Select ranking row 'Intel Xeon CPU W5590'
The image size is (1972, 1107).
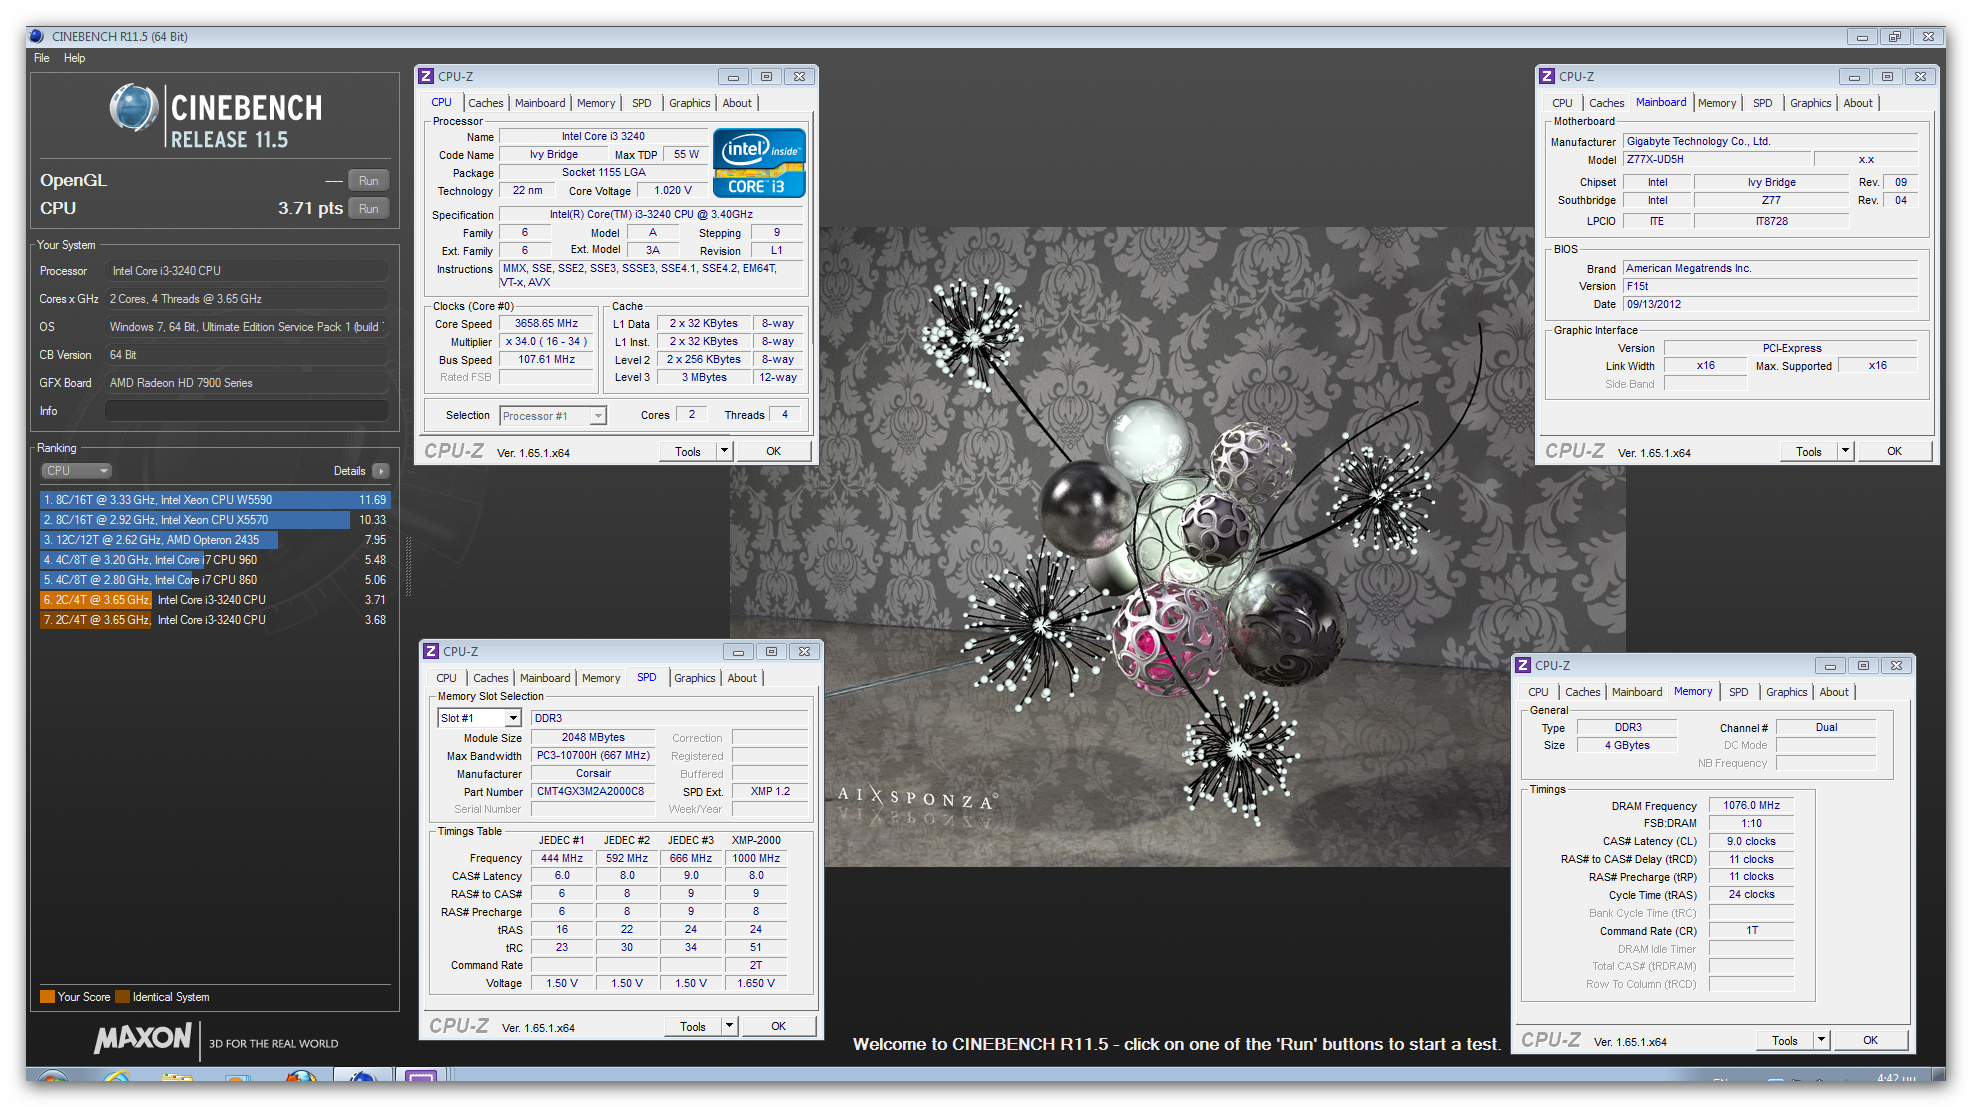click(x=215, y=500)
